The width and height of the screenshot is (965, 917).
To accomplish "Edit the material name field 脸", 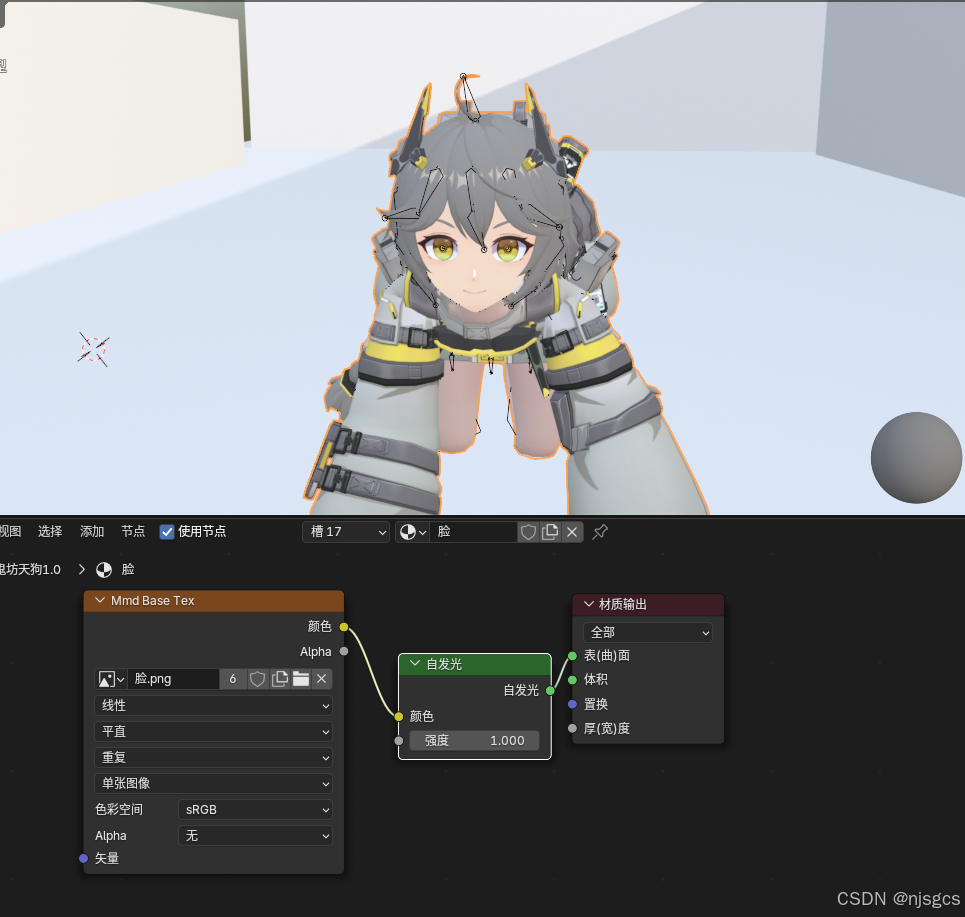I will [x=473, y=532].
